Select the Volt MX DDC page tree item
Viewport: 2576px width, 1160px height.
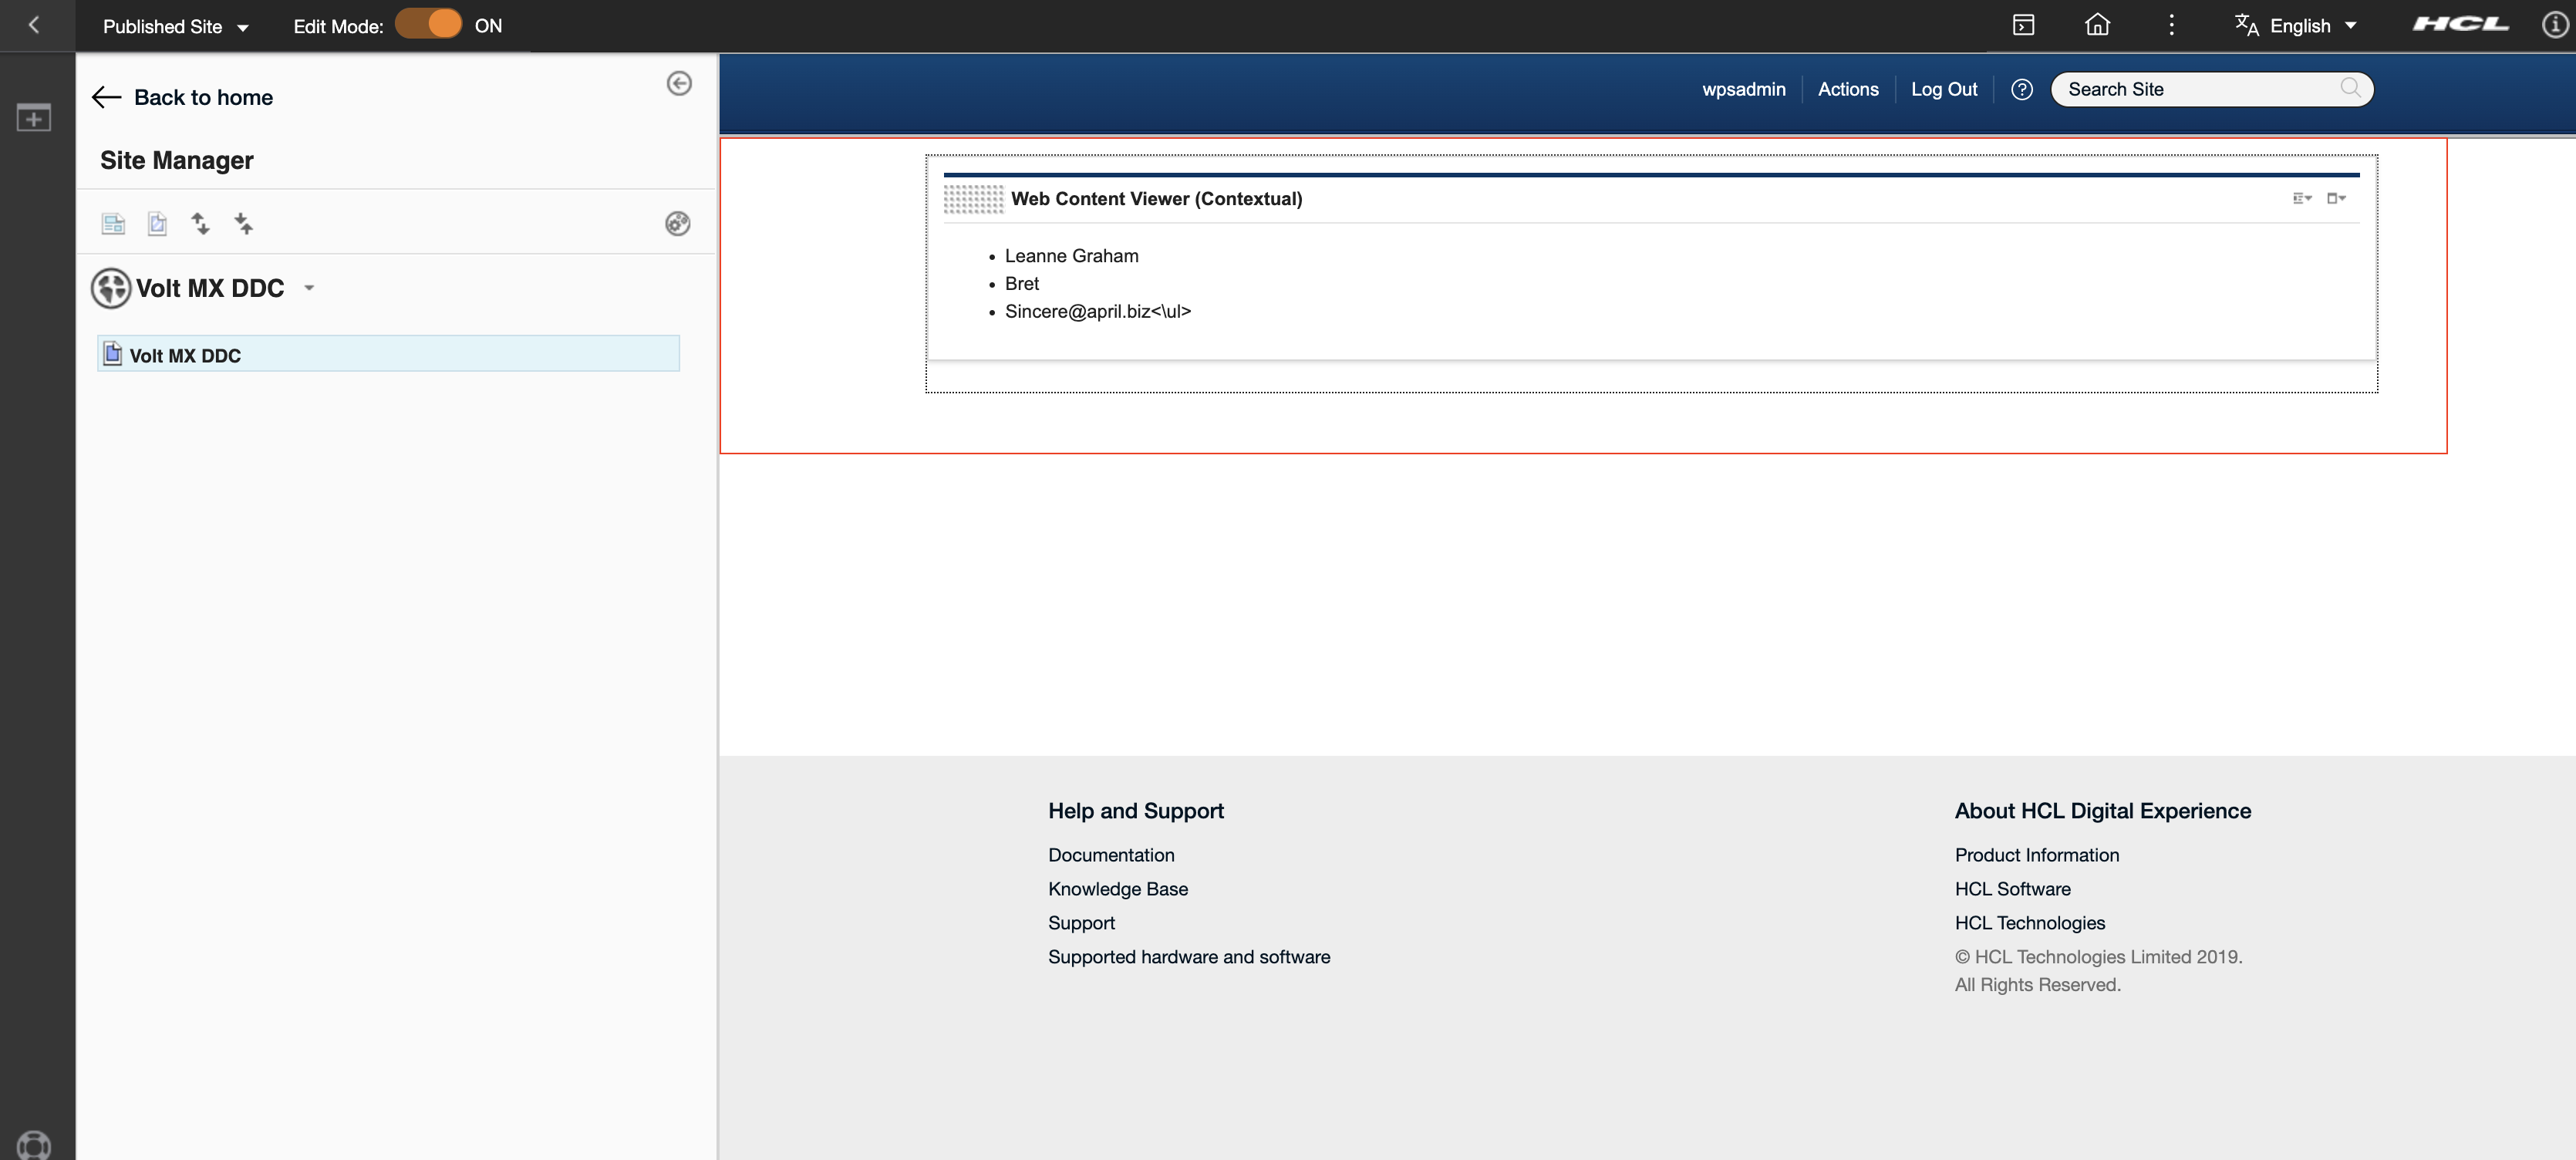185,355
